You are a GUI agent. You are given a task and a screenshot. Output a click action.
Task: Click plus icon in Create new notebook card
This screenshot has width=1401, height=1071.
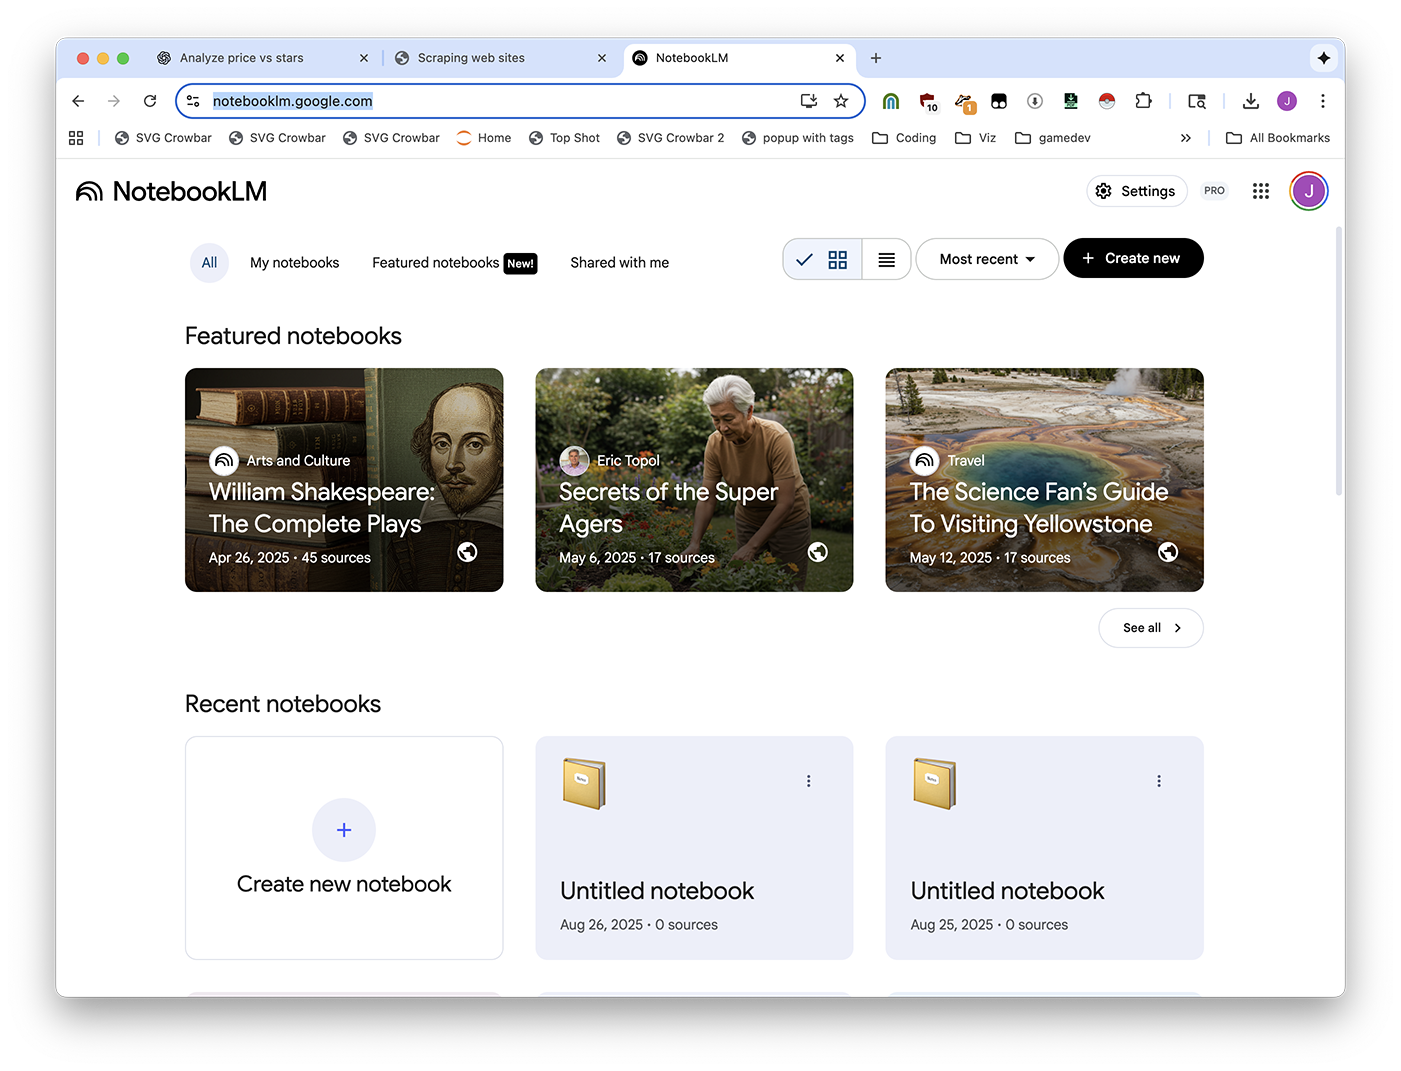point(343,830)
